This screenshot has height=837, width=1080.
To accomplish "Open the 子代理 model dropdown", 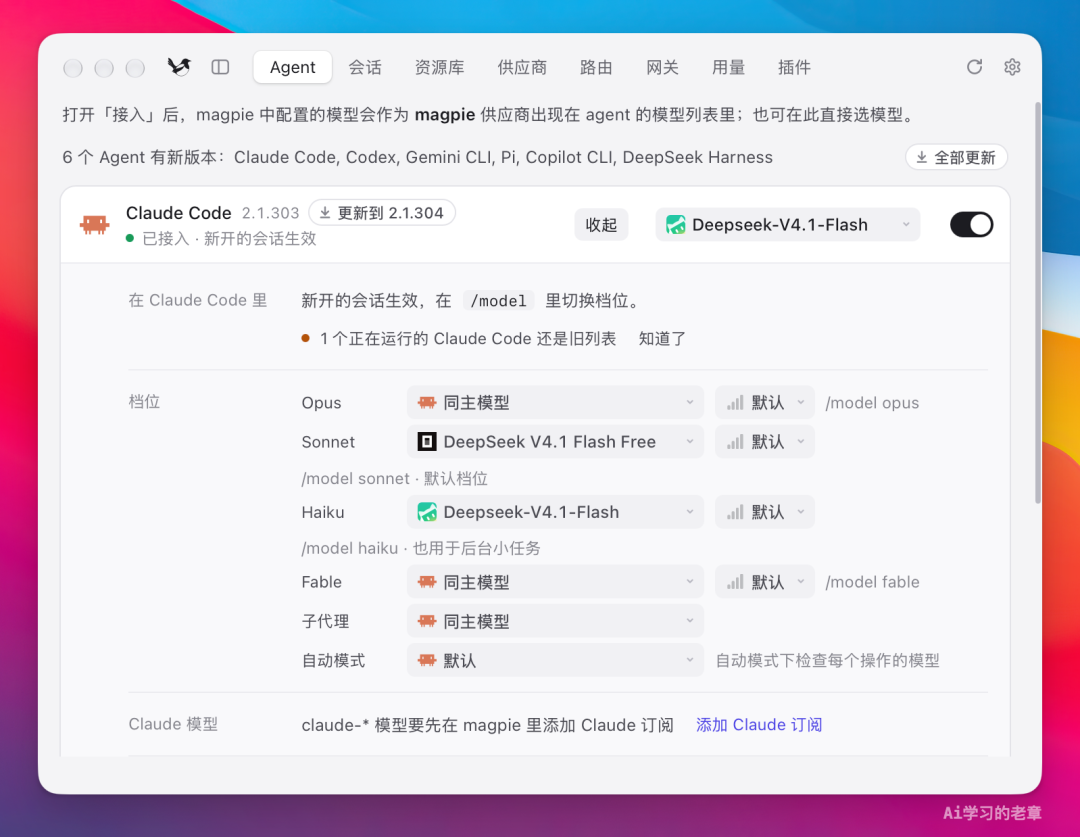I will [555, 621].
